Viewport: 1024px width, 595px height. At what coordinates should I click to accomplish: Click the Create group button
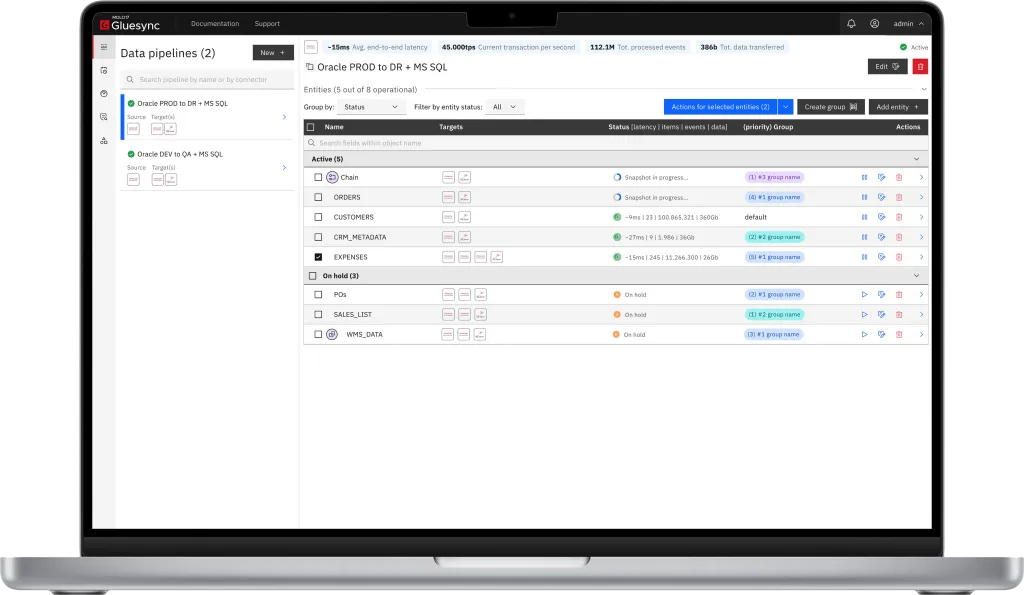tap(830, 107)
